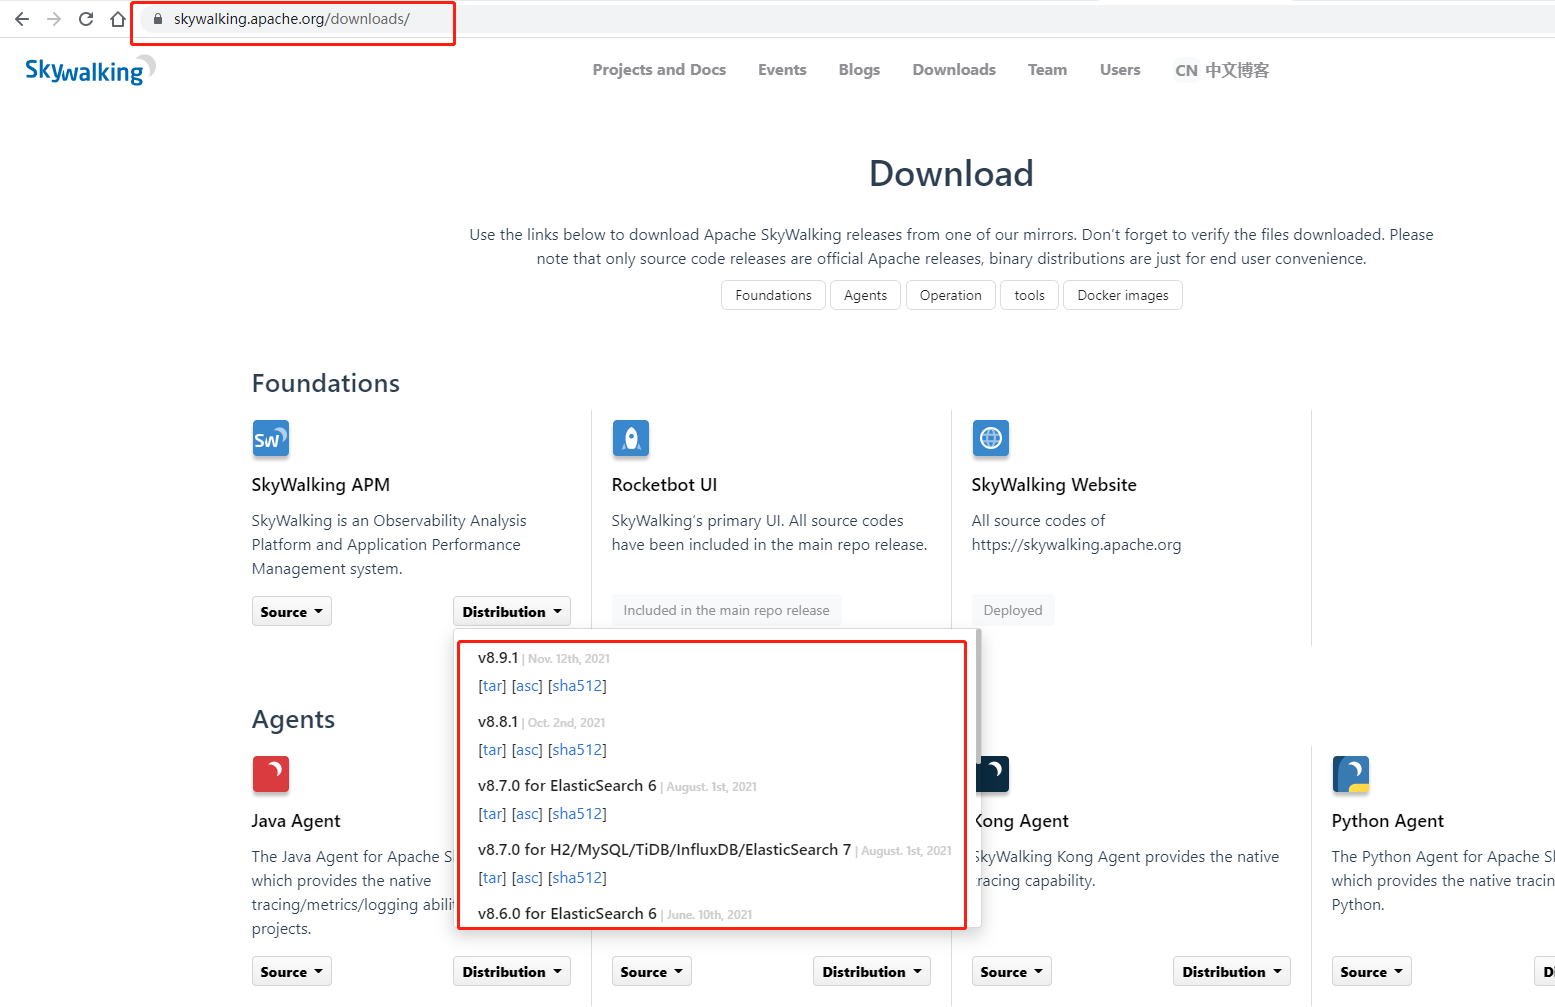Viewport: 1555px width, 1007px height.
Task: Click the Java Agent heading
Action: (x=296, y=821)
